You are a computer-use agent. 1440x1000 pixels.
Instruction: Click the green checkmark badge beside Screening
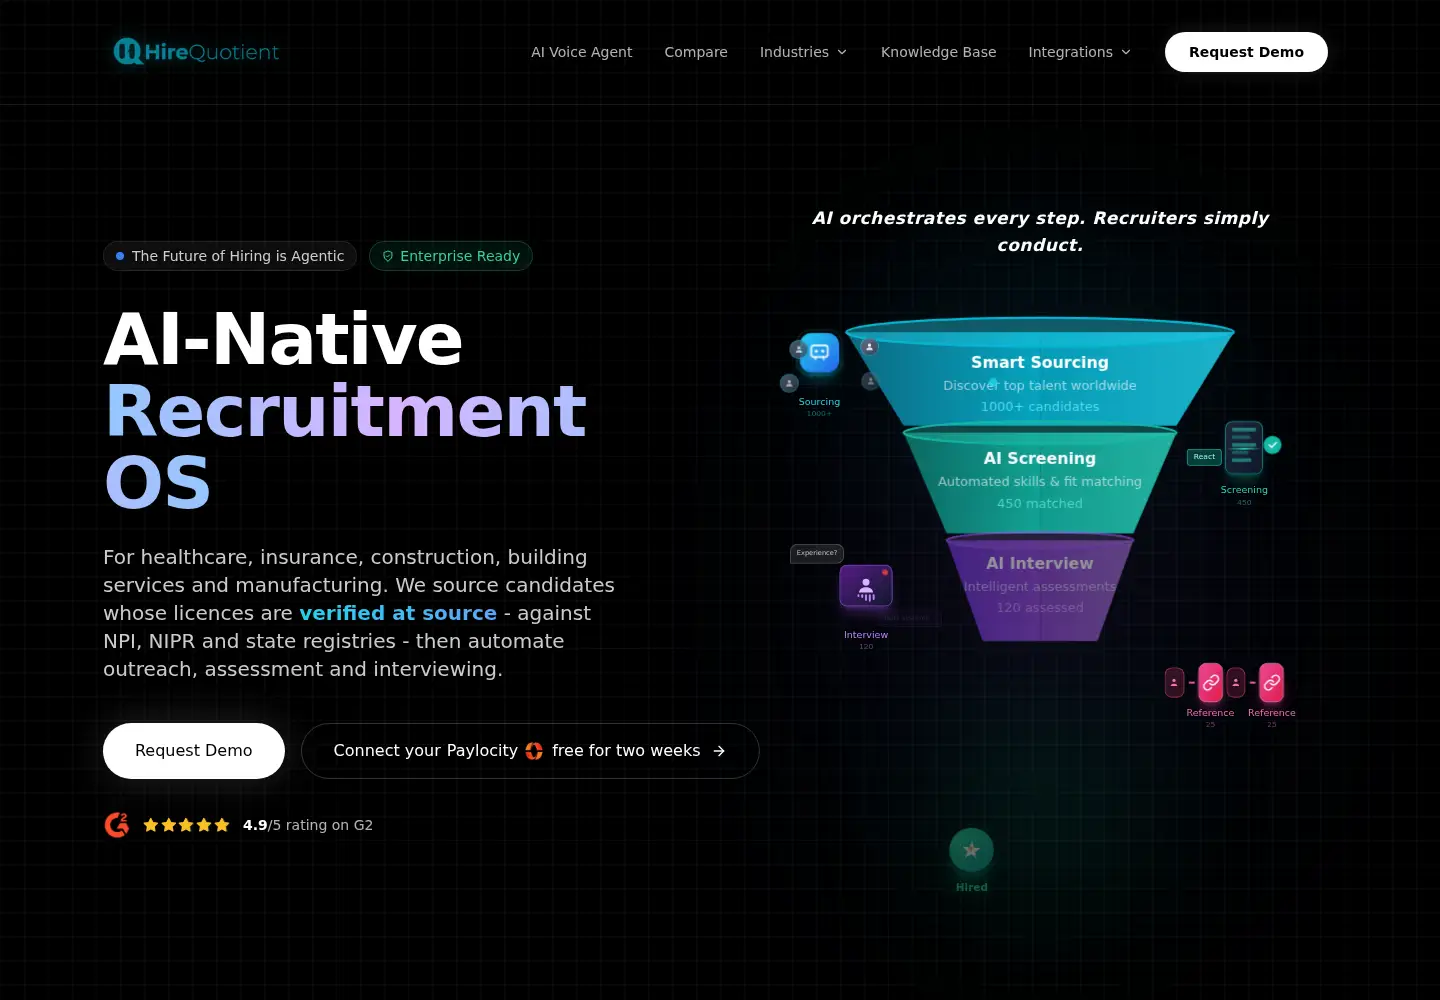(x=1272, y=445)
